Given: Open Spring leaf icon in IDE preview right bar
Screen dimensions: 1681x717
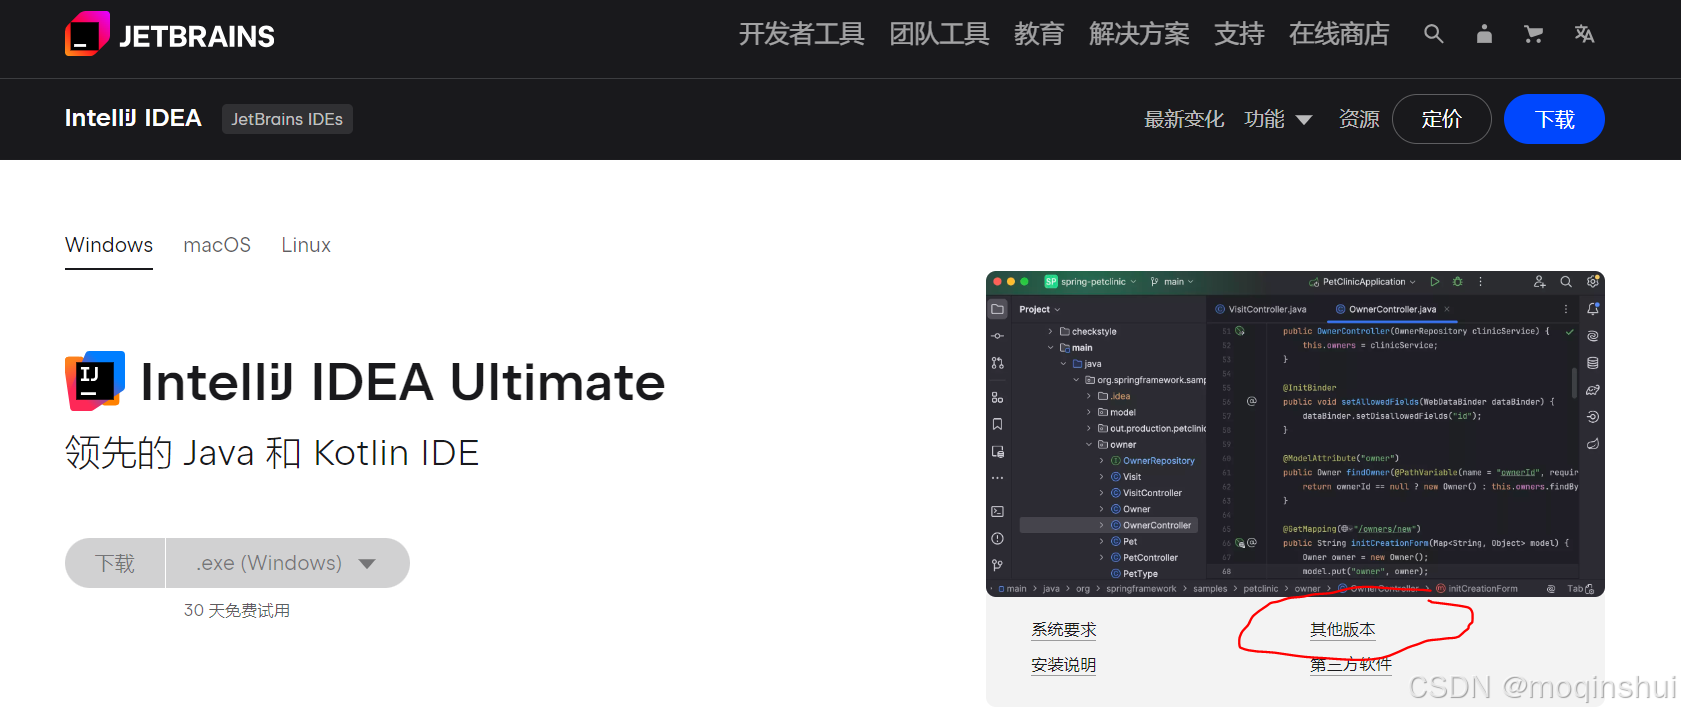Looking at the screenshot, I should click(x=1593, y=443).
